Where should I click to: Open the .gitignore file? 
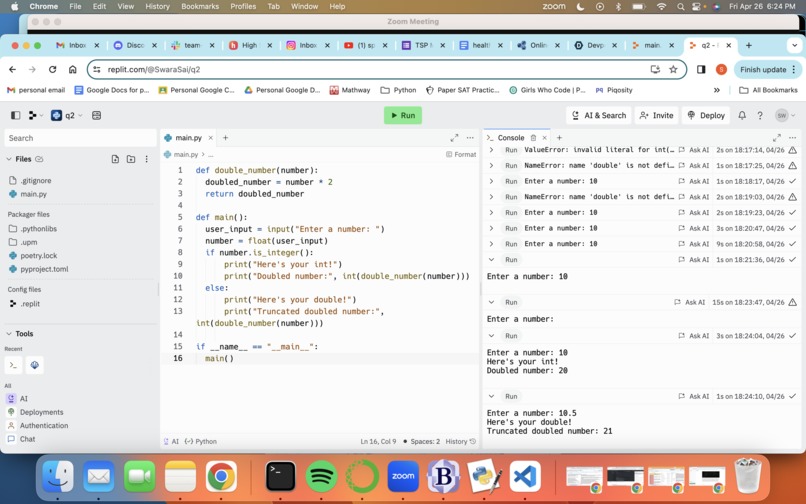point(35,181)
